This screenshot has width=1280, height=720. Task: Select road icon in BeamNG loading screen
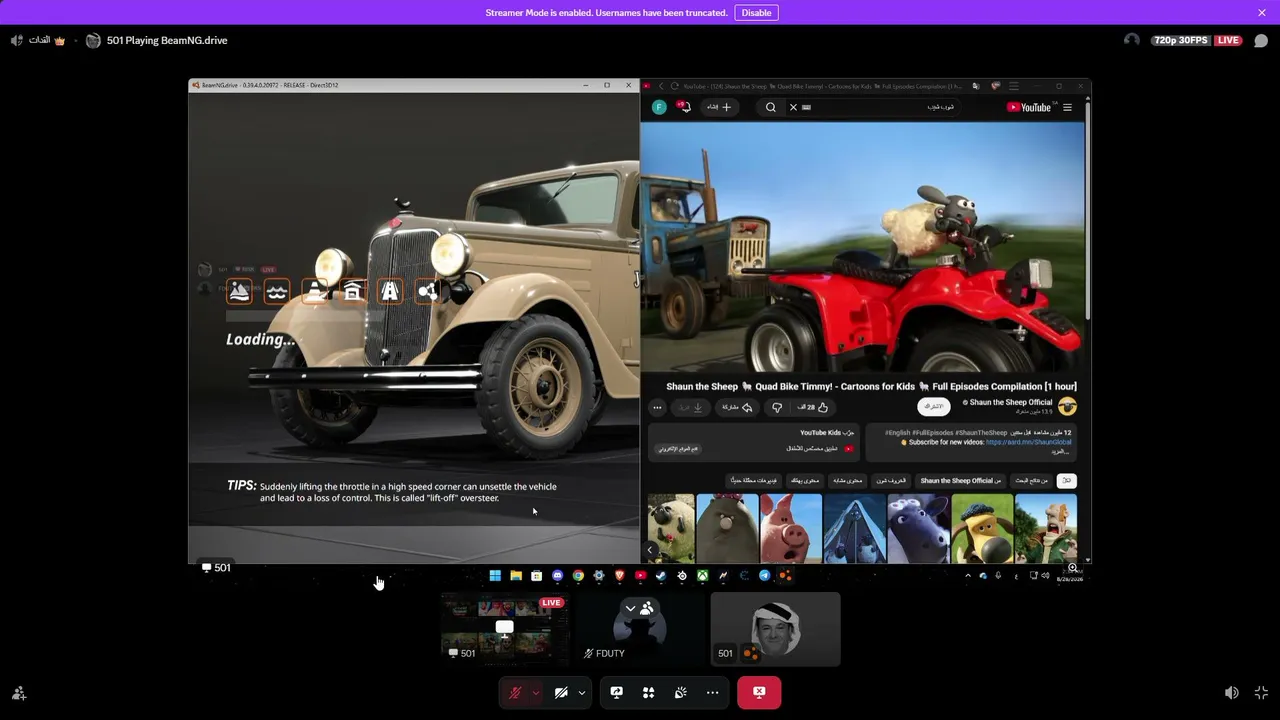click(x=390, y=291)
